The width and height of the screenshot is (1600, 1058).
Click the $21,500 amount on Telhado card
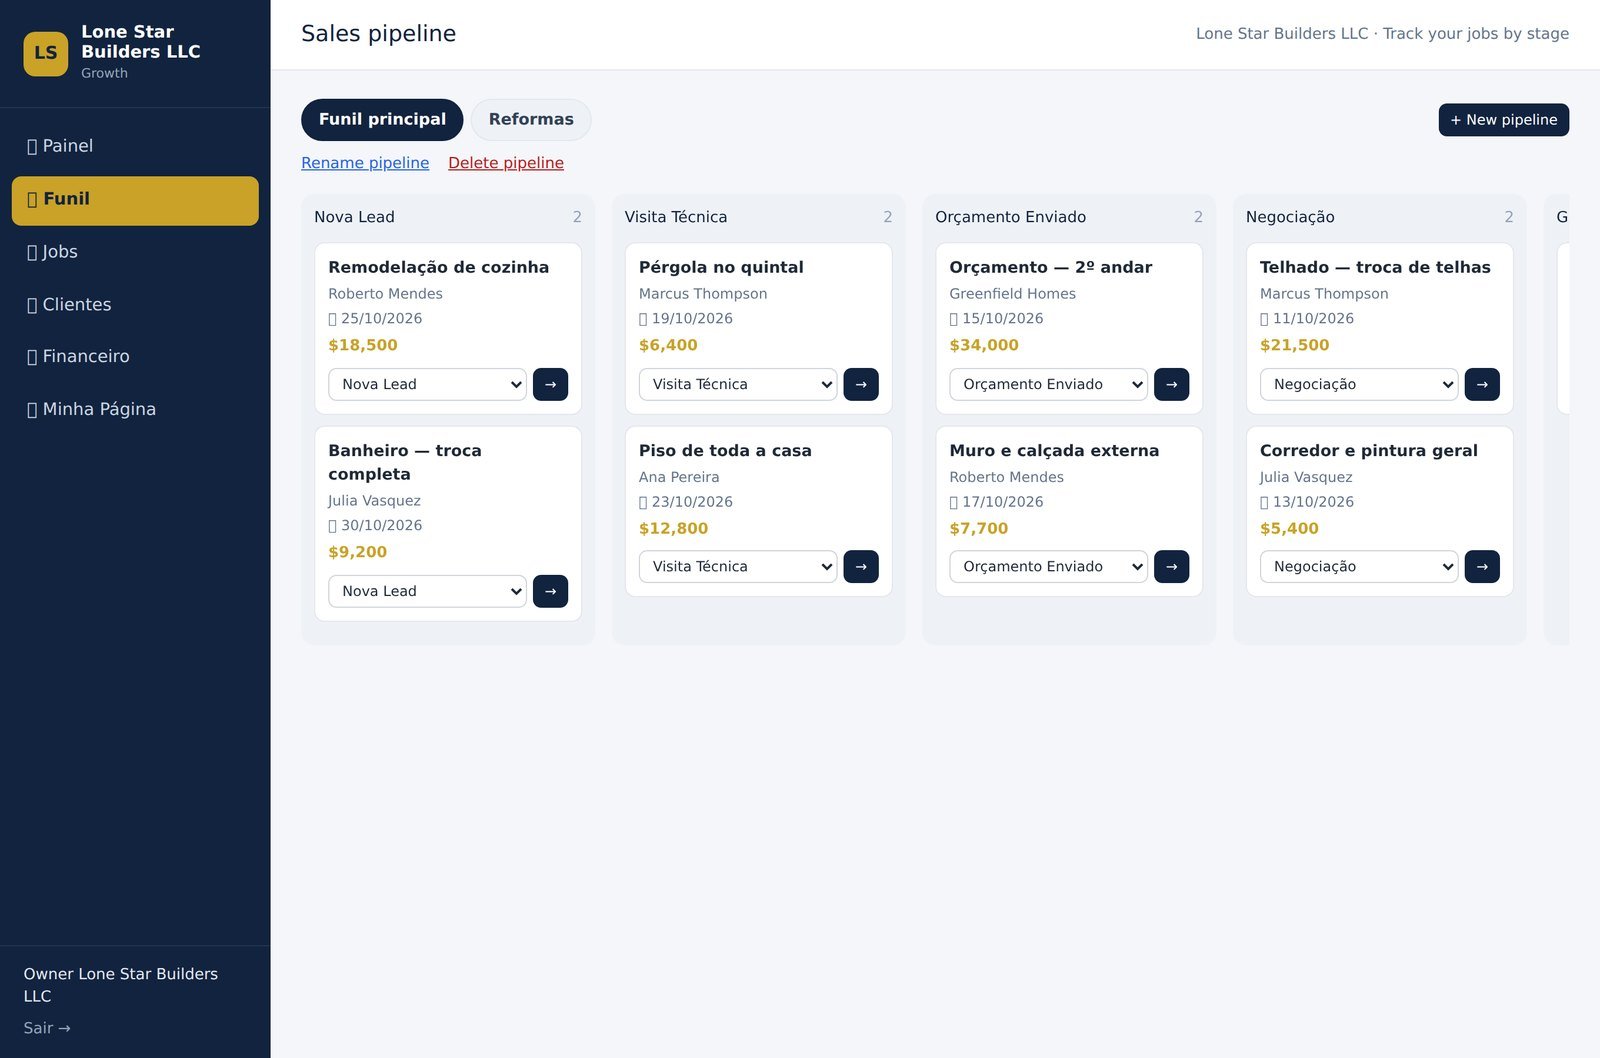pos(1294,345)
